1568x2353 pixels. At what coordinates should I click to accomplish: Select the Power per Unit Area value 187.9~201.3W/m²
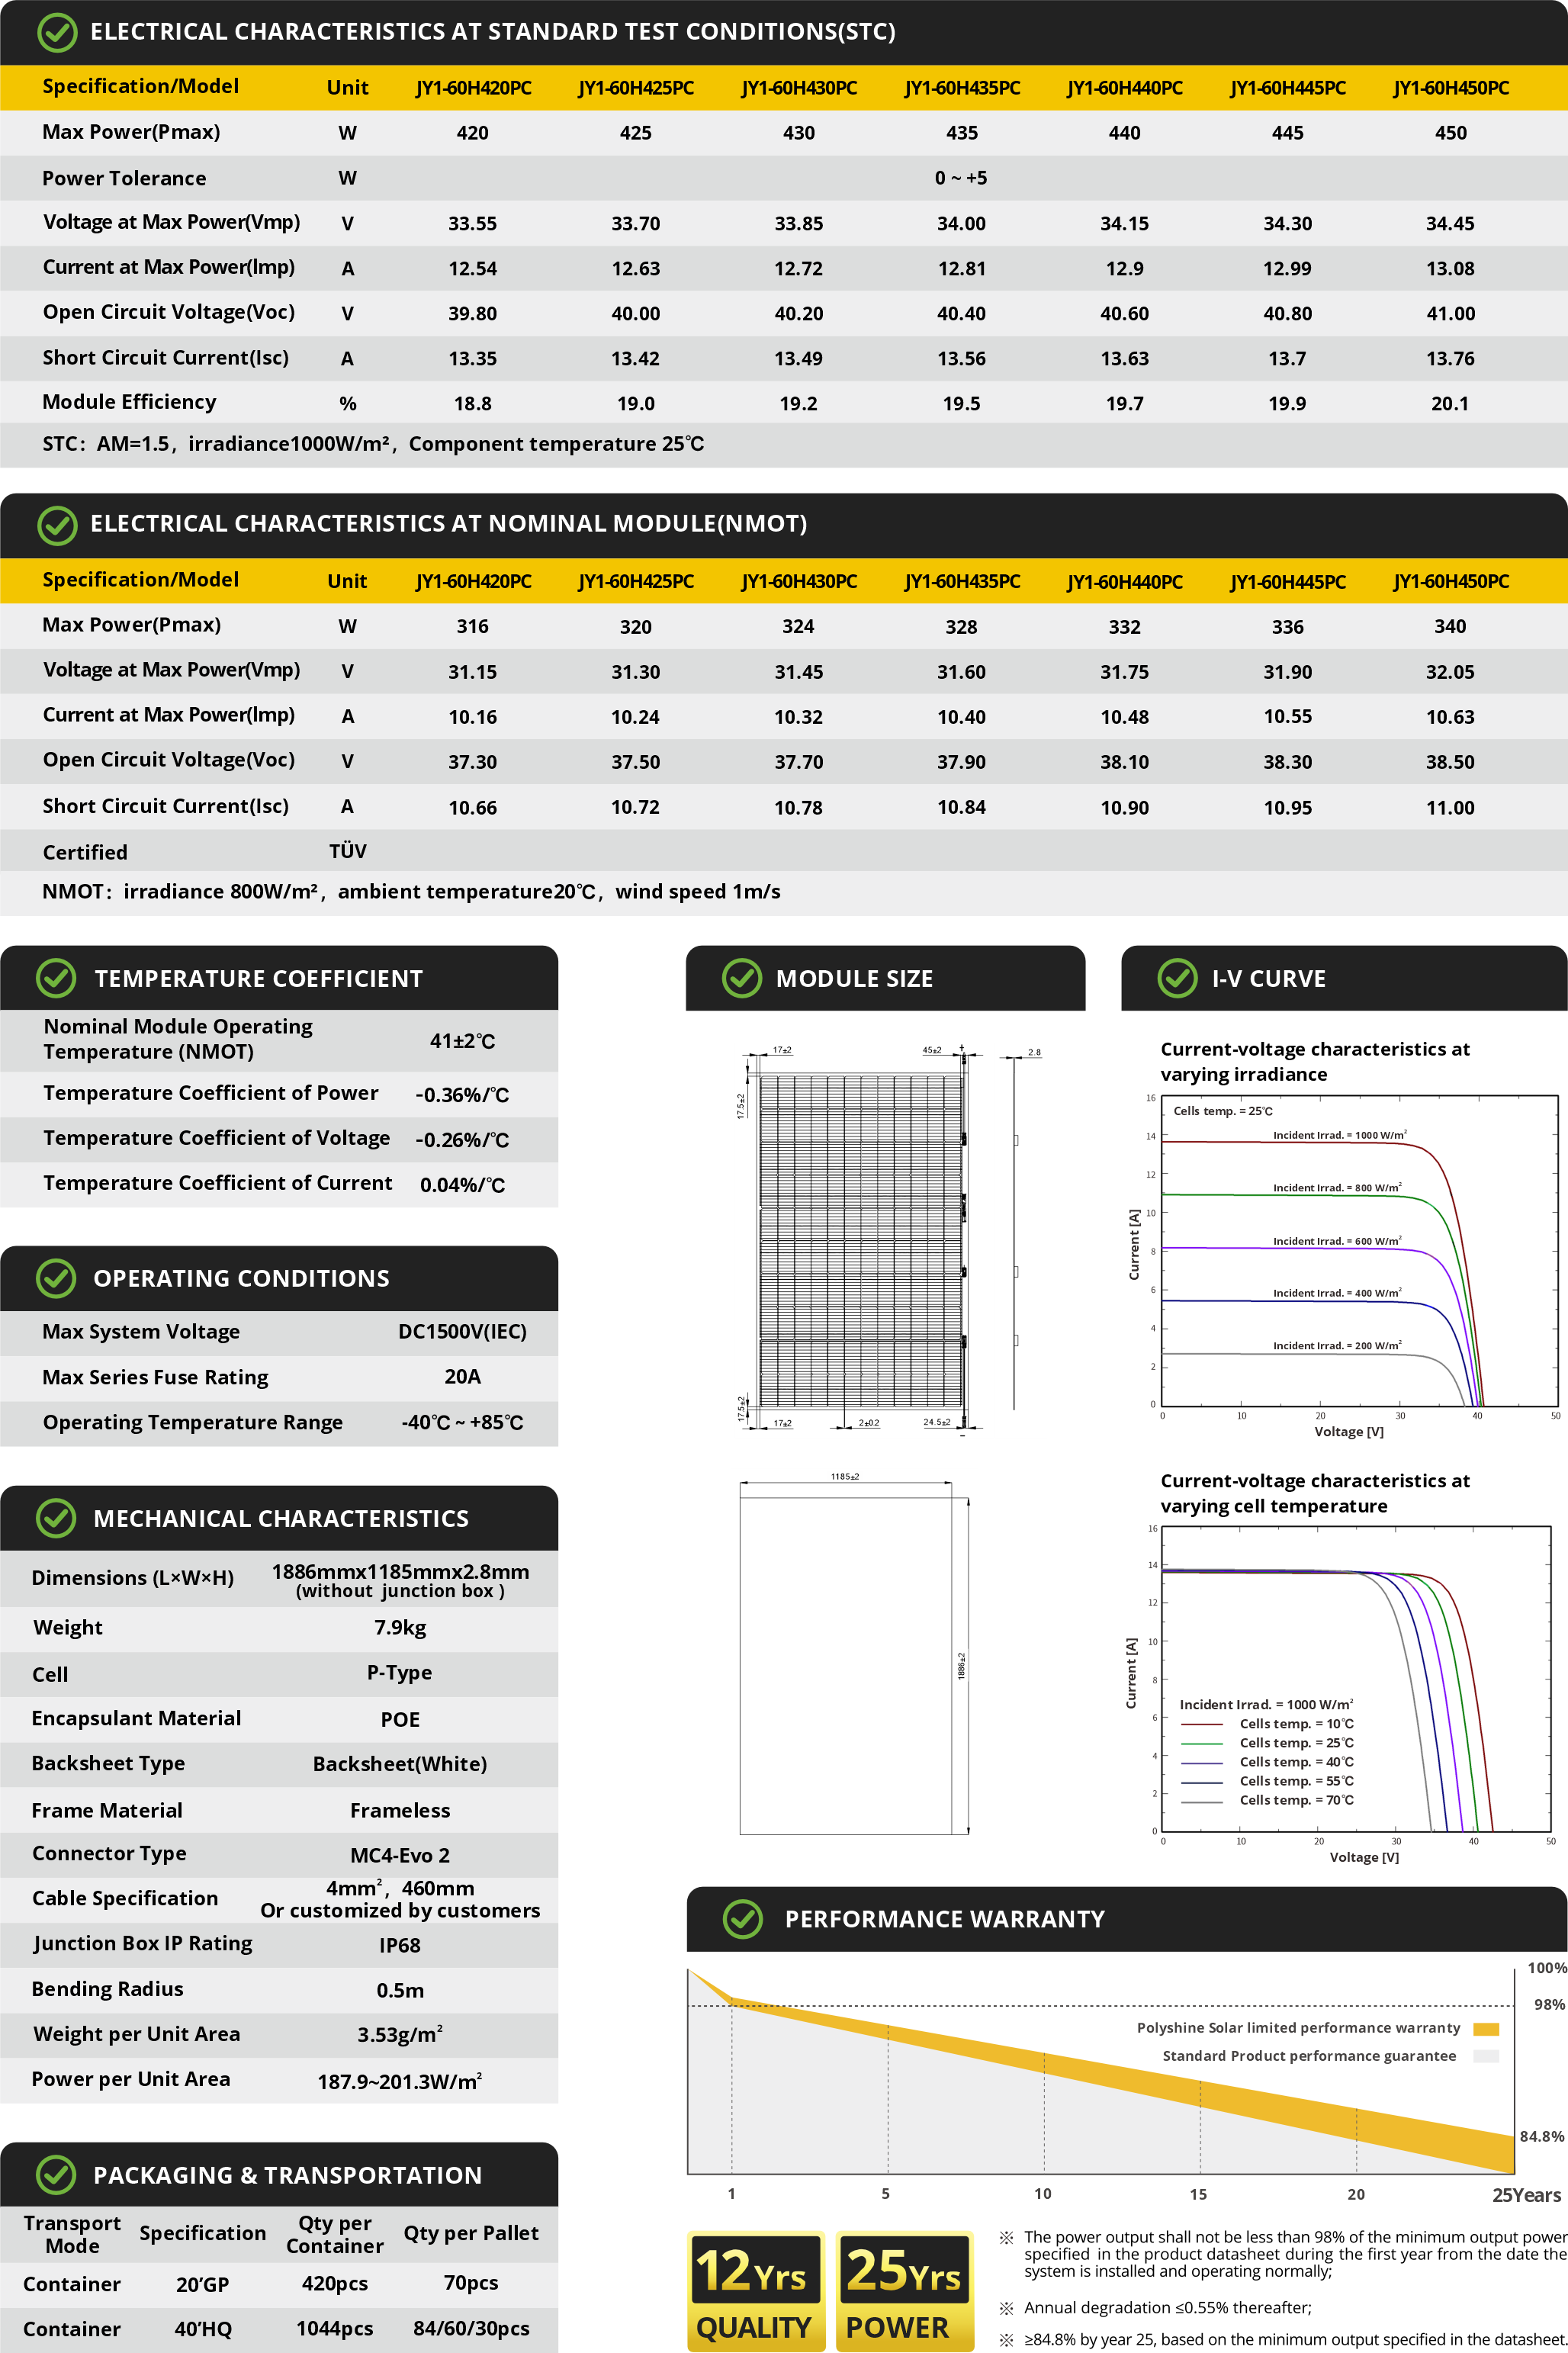[x=400, y=2082]
